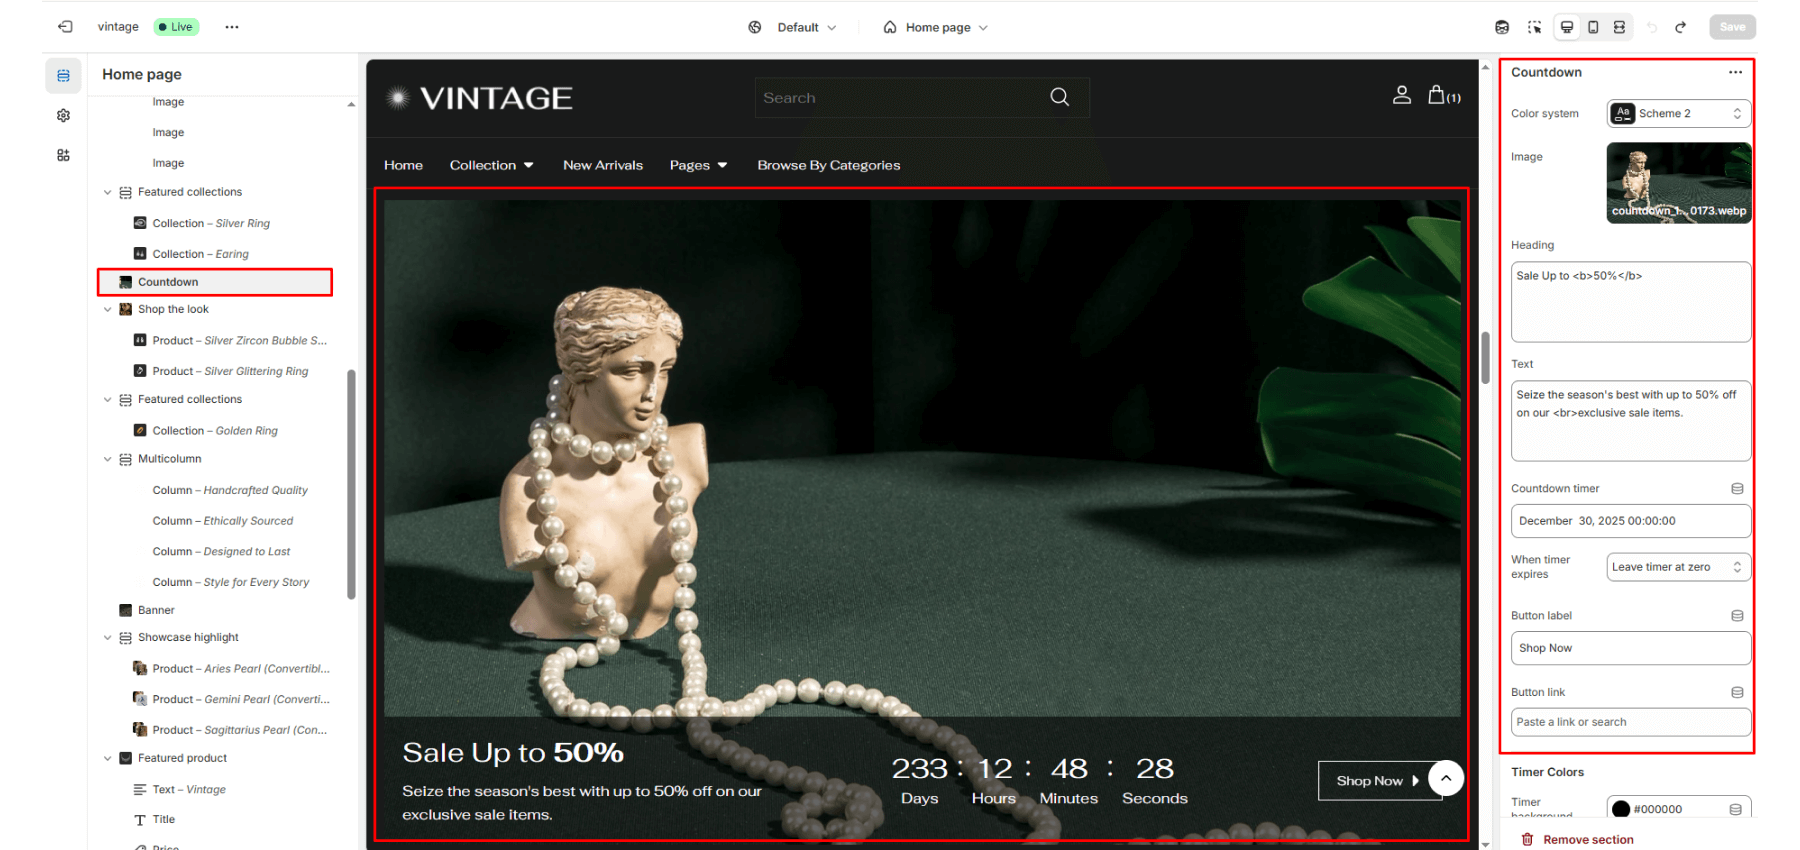Viewport: 1800px width, 850px height.
Task: Click the account user icon in preview
Action: [x=1402, y=95]
